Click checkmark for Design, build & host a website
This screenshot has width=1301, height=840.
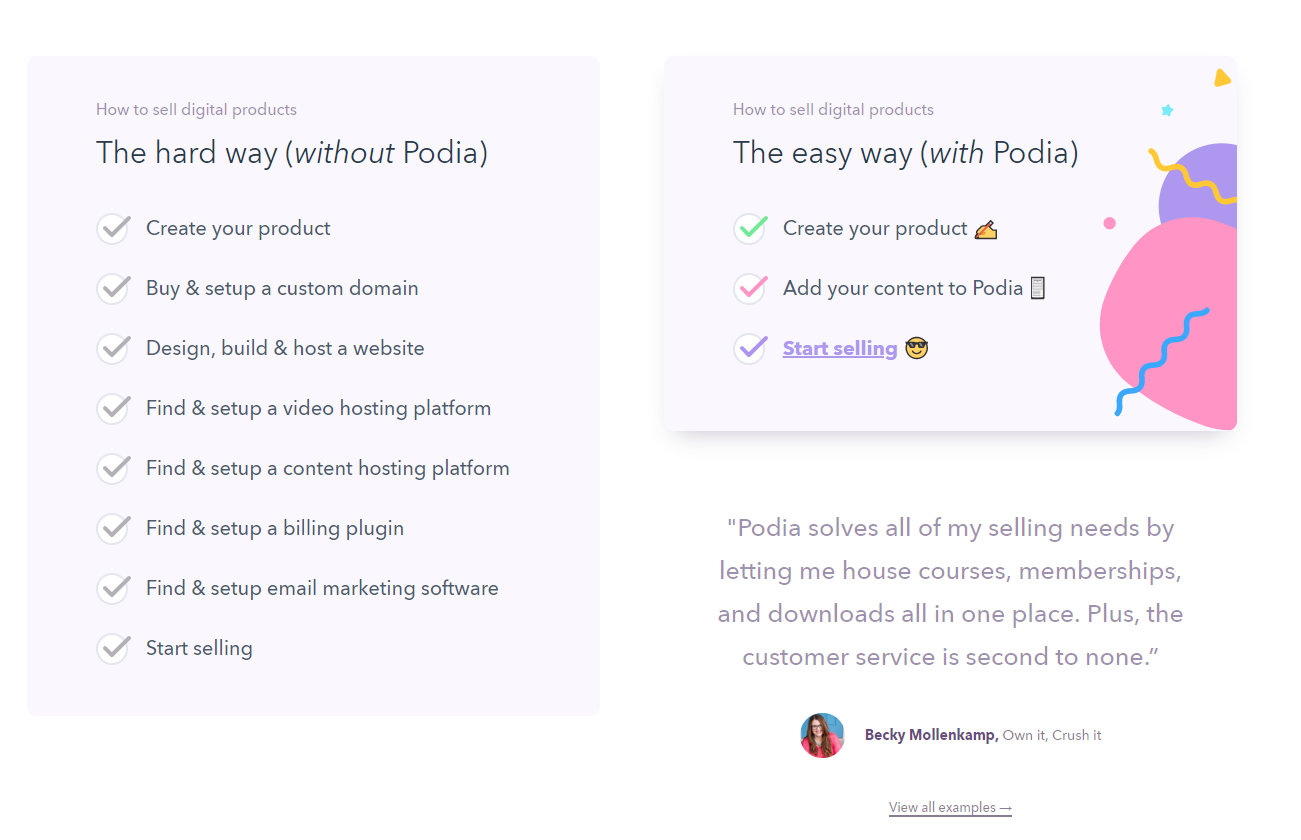point(113,348)
